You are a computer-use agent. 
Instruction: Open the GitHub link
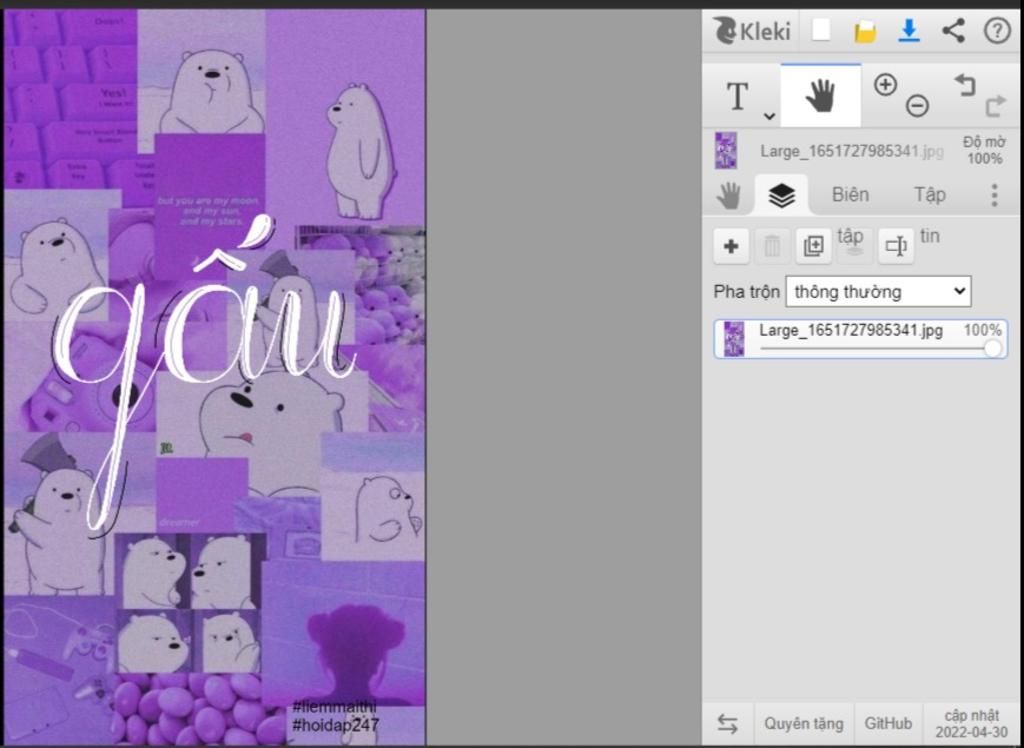click(888, 724)
